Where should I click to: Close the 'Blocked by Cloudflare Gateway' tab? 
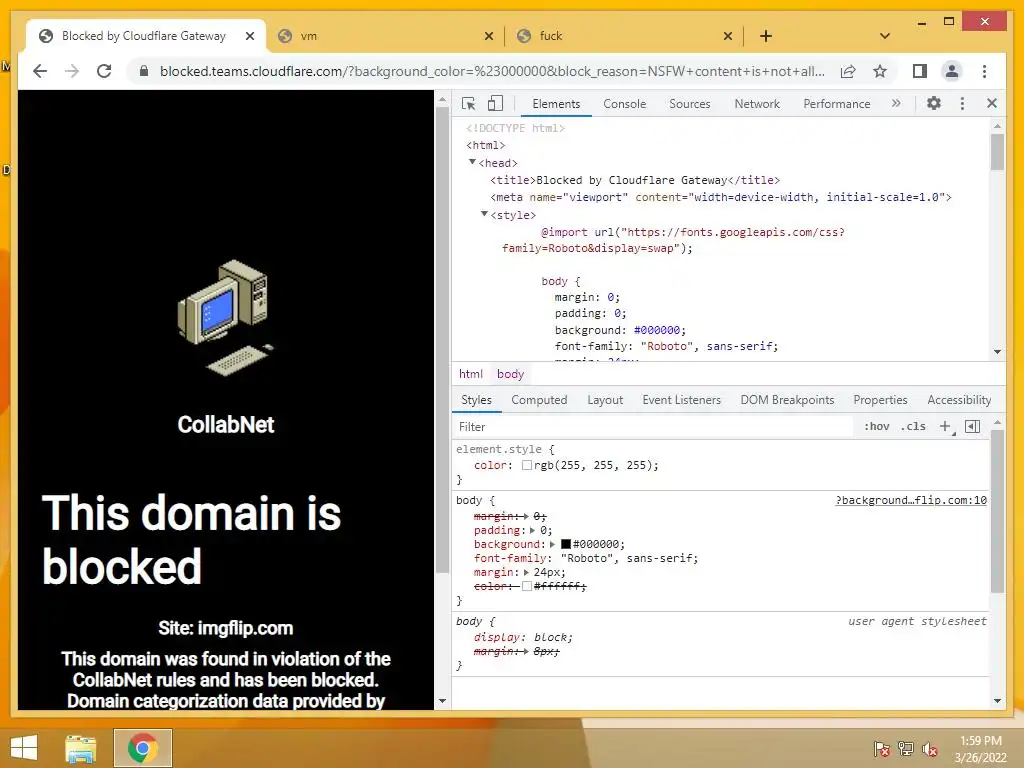coord(249,36)
